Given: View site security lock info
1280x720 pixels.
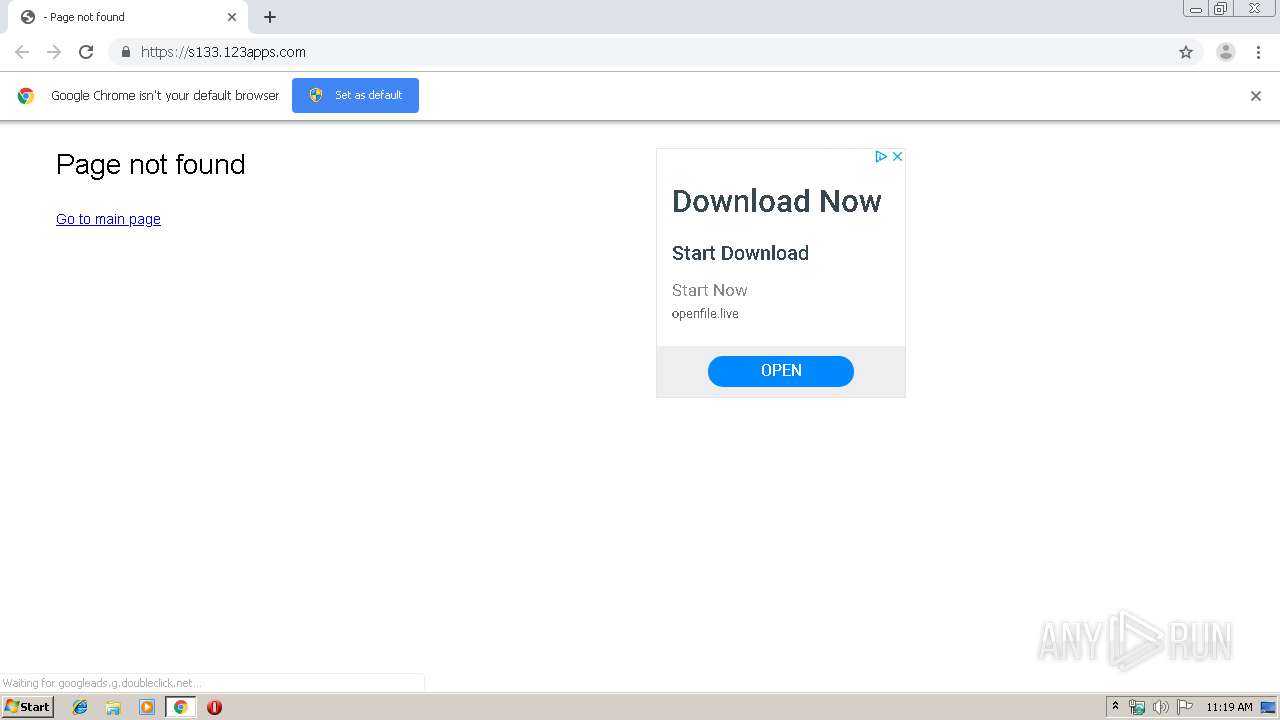Looking at the screenshot, I should 125,52.
